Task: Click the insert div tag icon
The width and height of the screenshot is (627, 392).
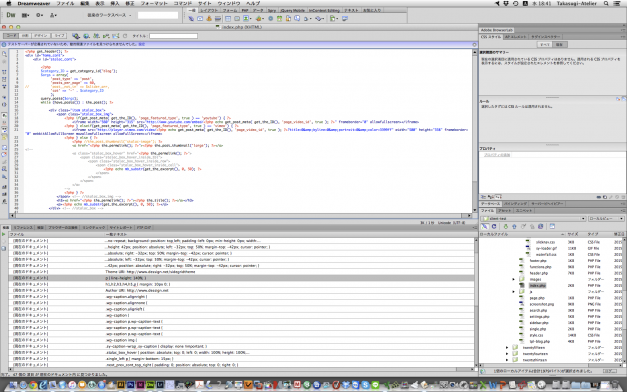Action: [x=237, y=18]
